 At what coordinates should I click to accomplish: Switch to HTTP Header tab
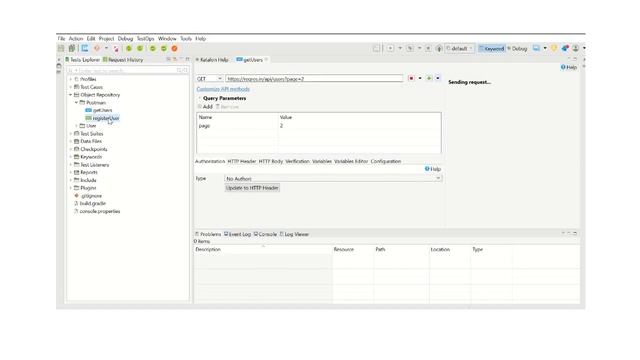pos(242,161)
